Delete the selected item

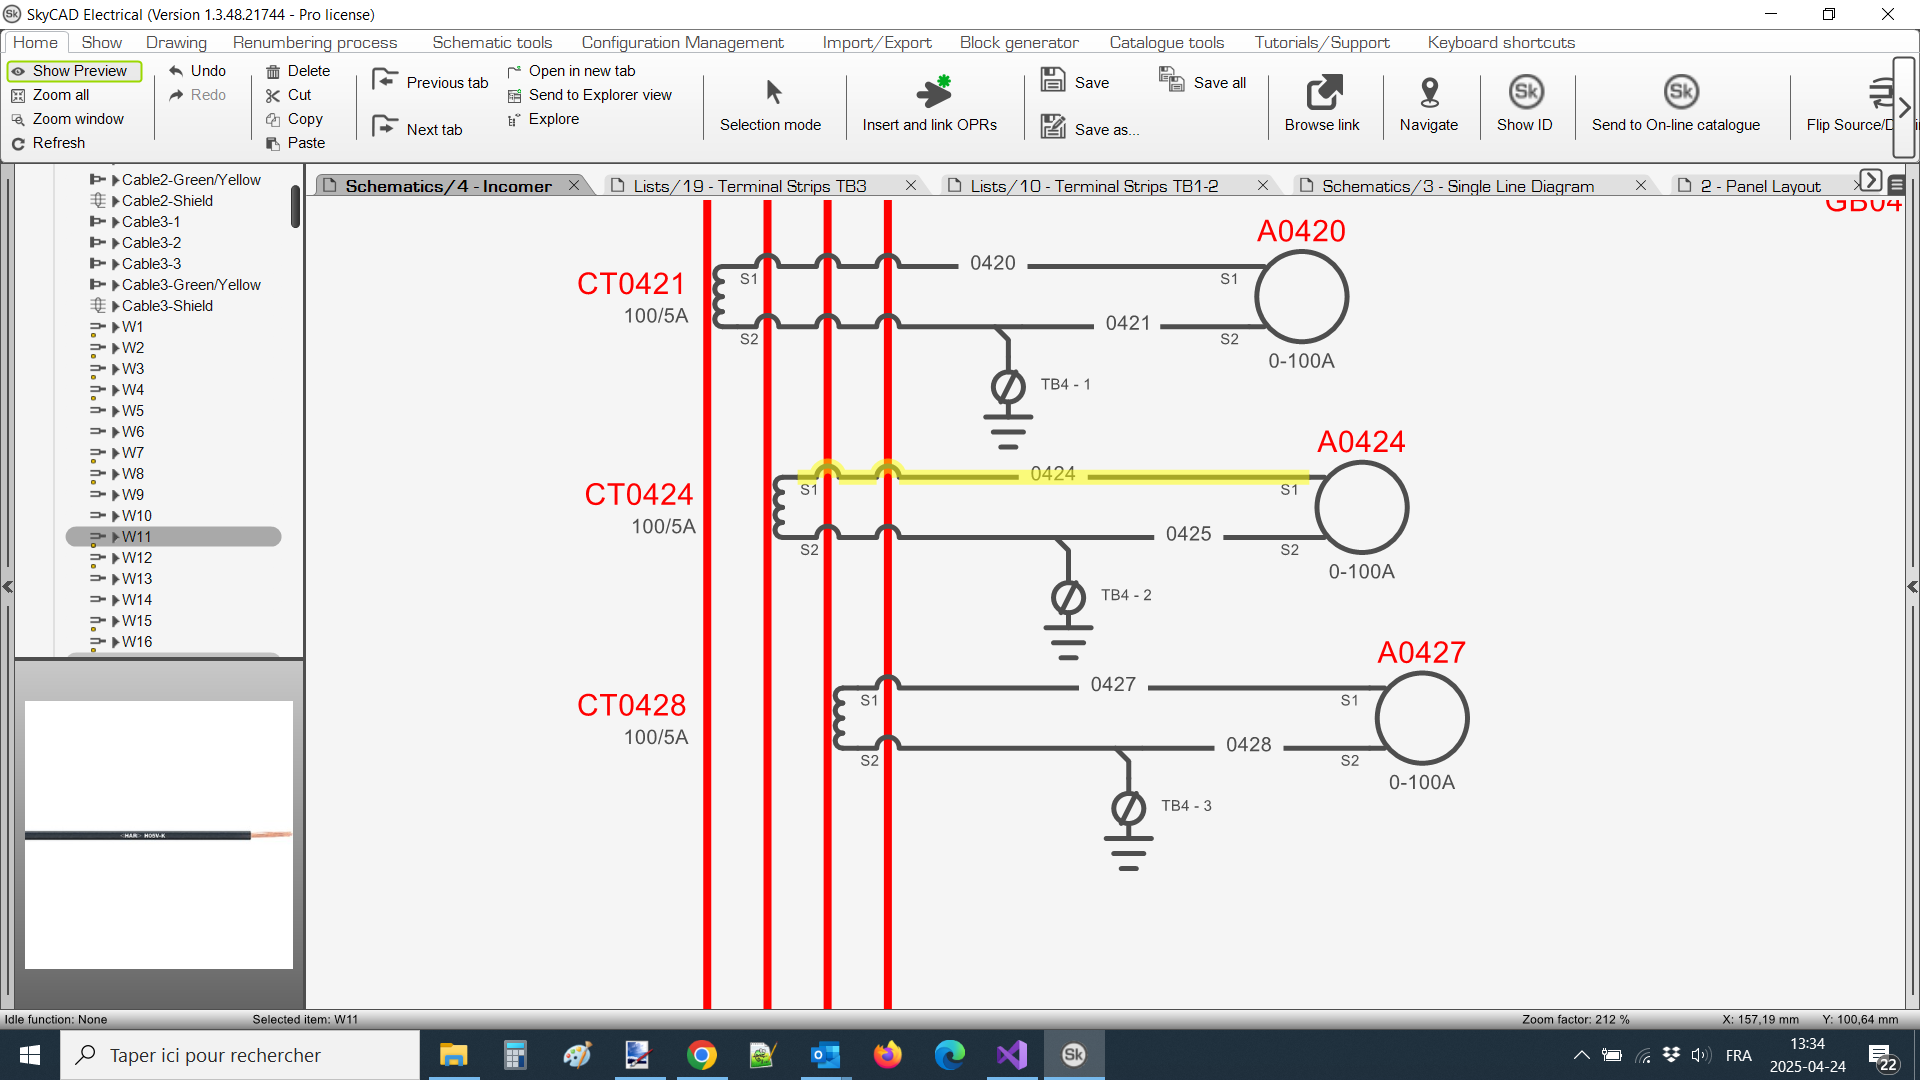coord(298,71)
